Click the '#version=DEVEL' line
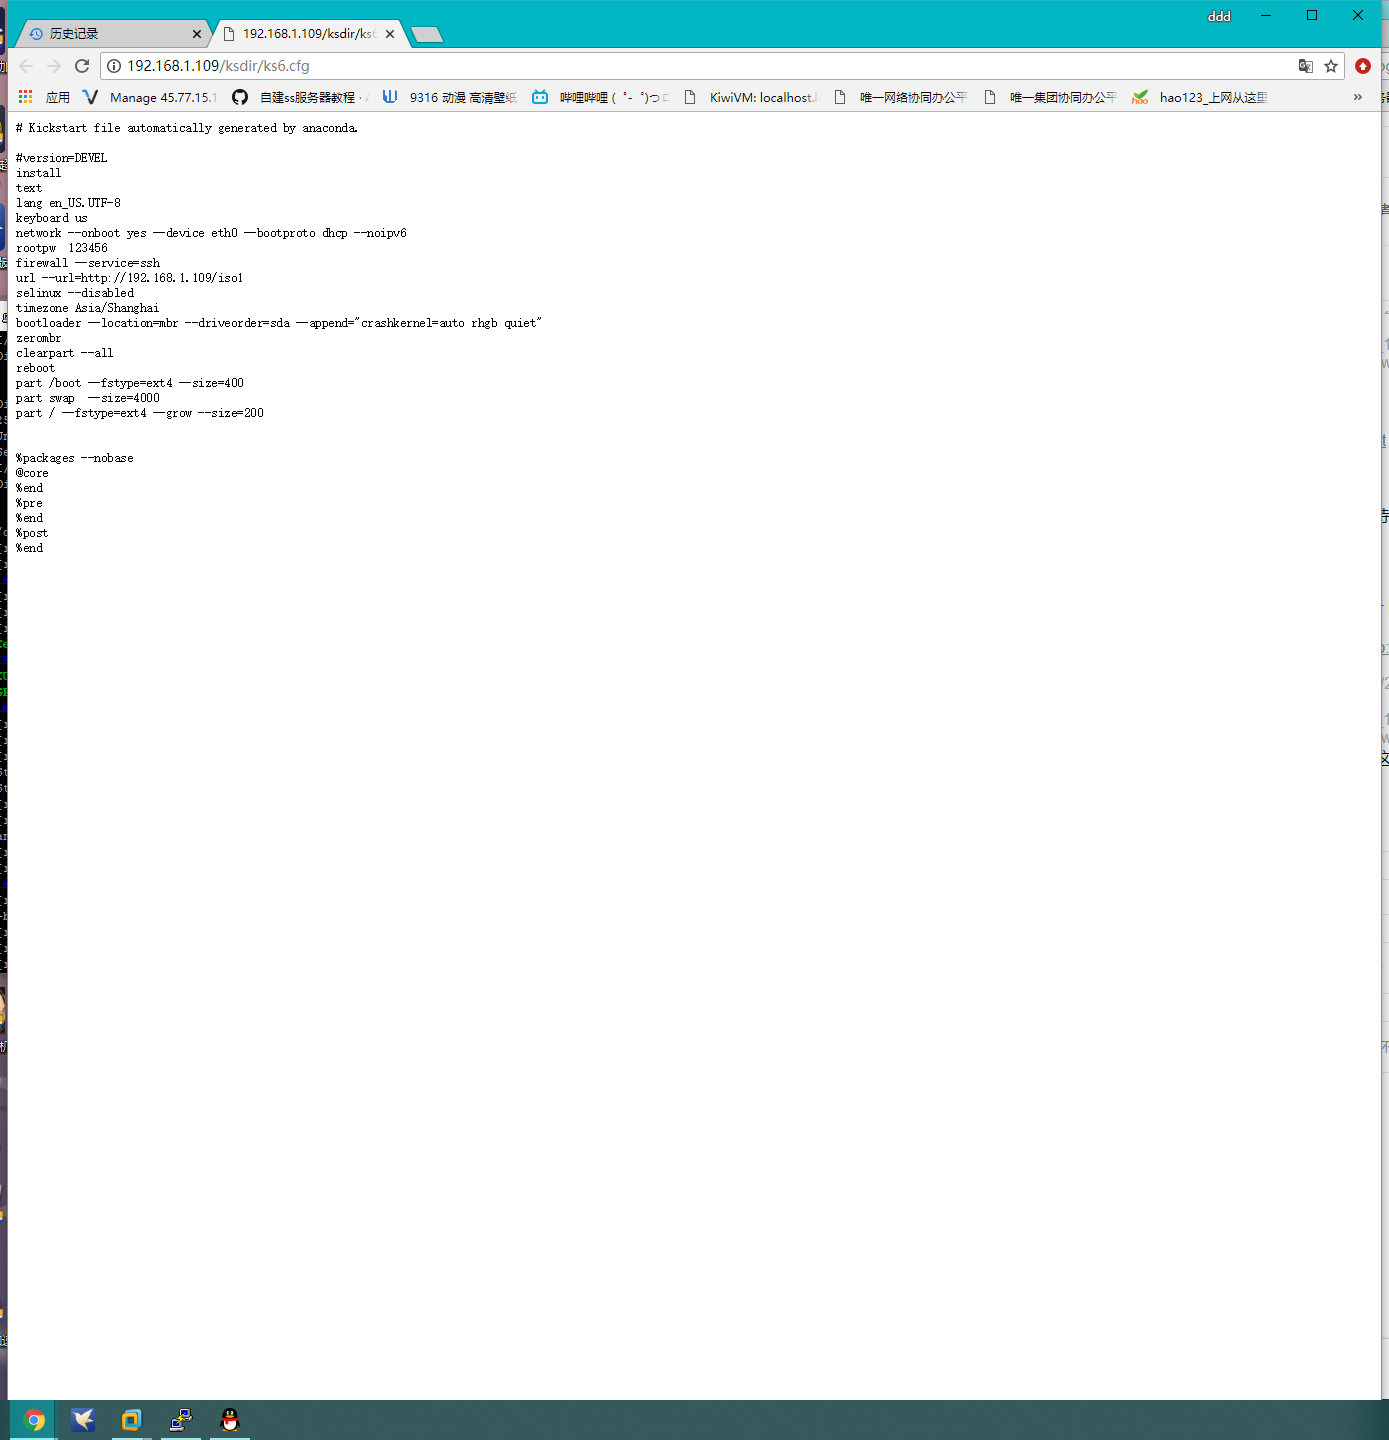Viewport: 1389px width, 1440px height. coord(61,158)
